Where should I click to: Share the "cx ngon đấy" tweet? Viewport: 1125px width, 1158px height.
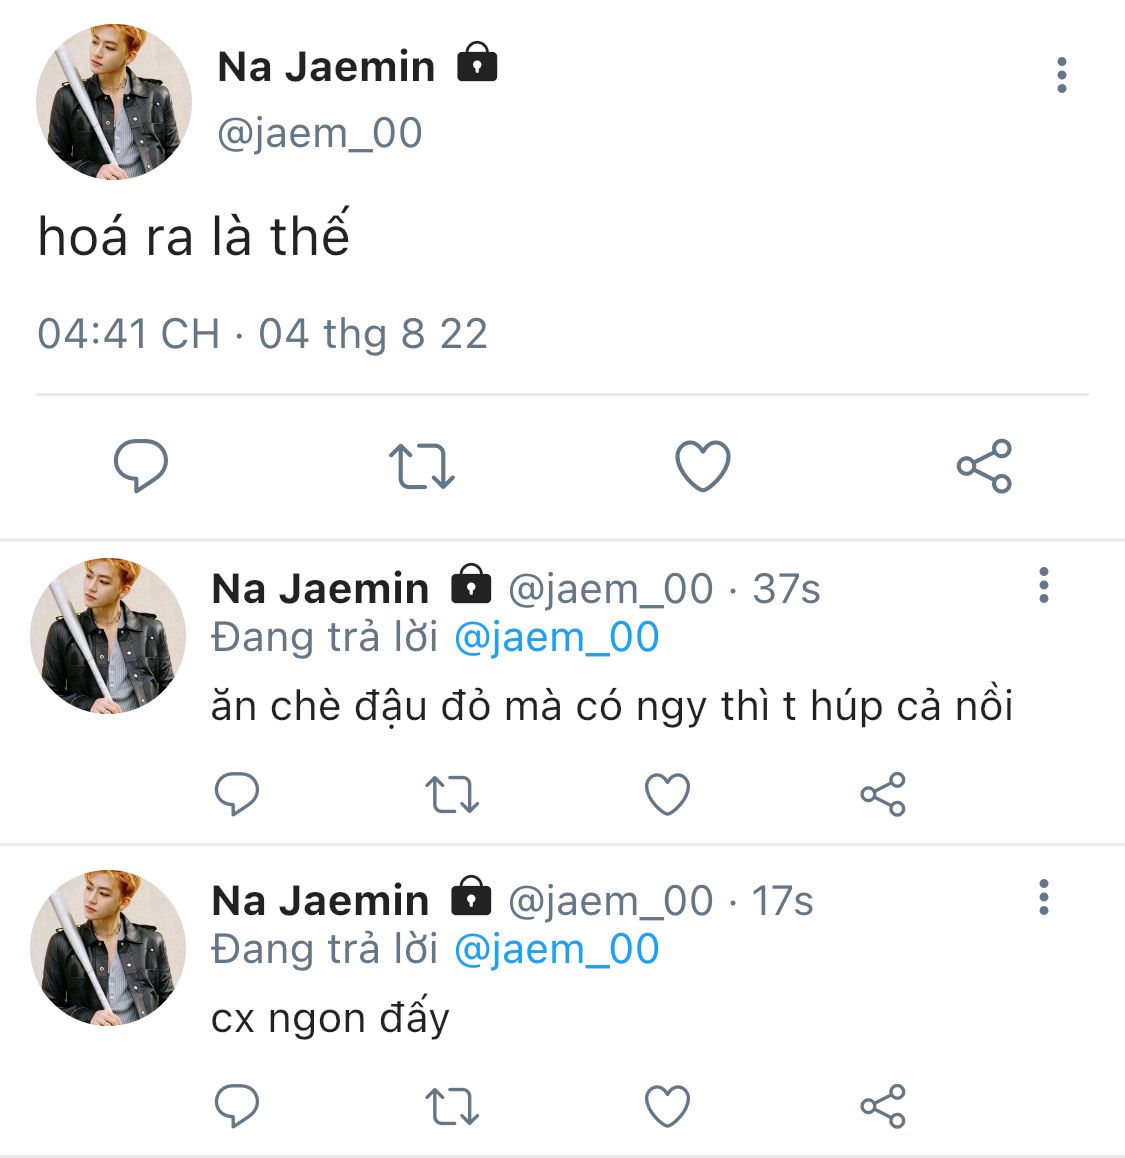click(882, 1106)
